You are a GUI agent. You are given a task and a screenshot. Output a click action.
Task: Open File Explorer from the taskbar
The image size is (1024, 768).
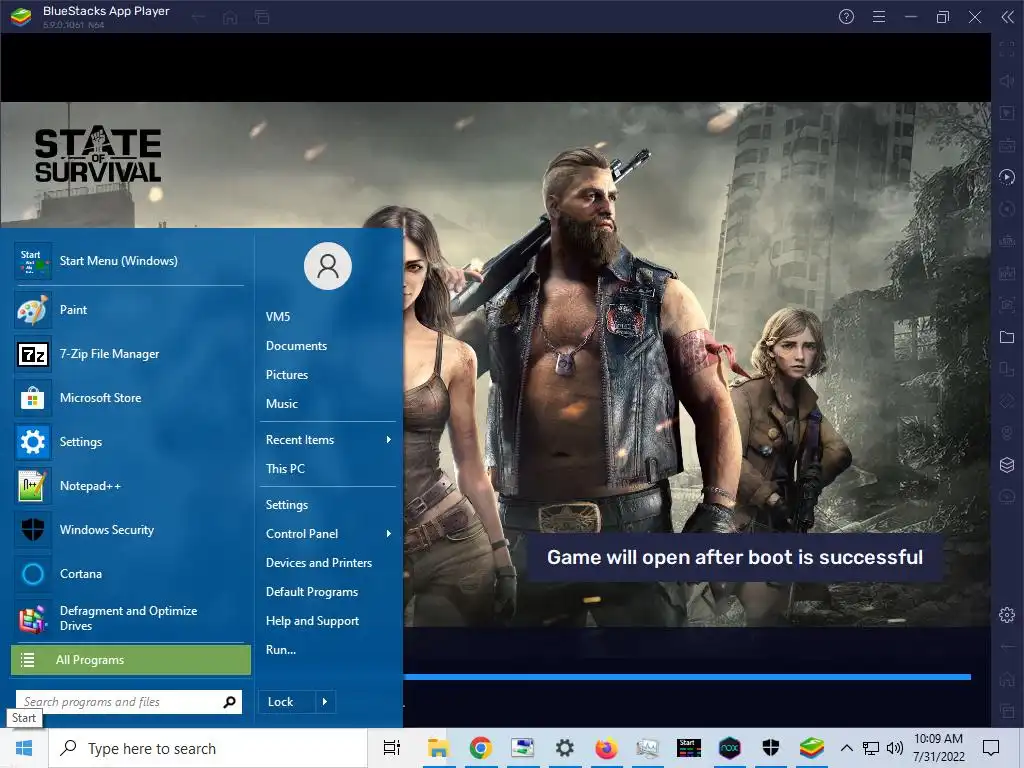click(x=438, y=748)
